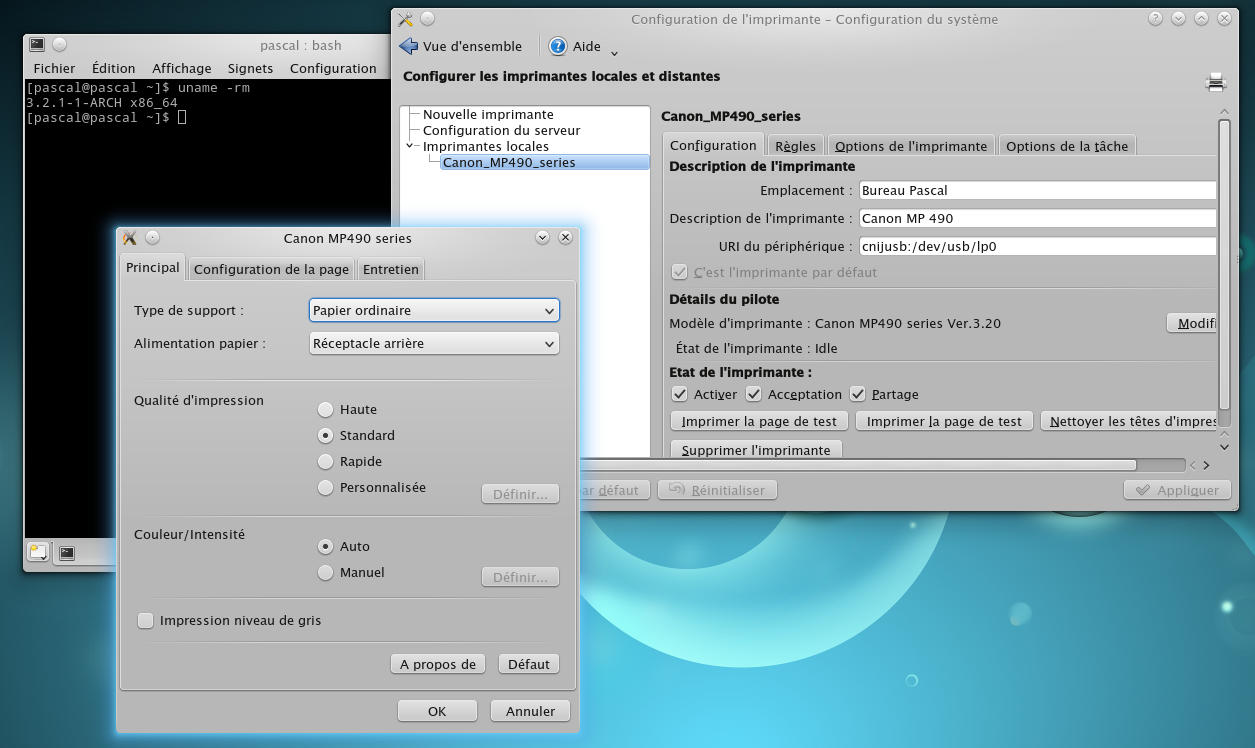Select Nouvelle imprimante in the tree
Image resolution: width=1255 pixels, height=748 pixels.
[488, 114]
